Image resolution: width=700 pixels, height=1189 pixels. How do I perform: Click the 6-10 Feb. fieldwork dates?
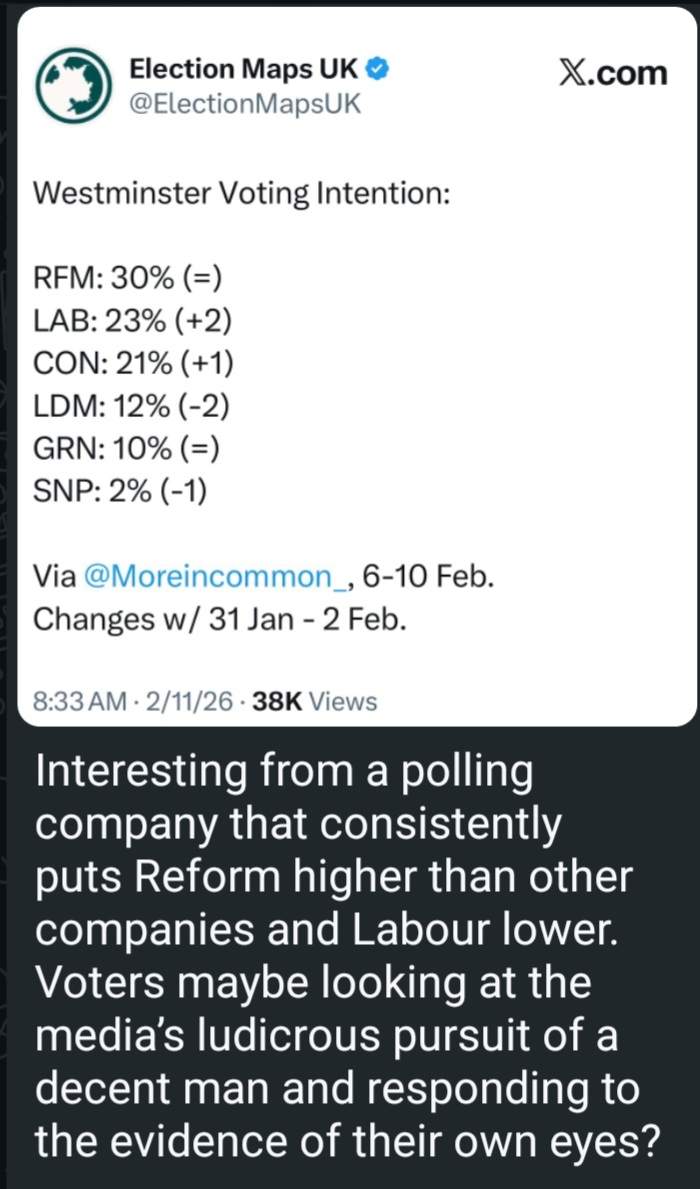pyautogui.click(x=428, y=576)
